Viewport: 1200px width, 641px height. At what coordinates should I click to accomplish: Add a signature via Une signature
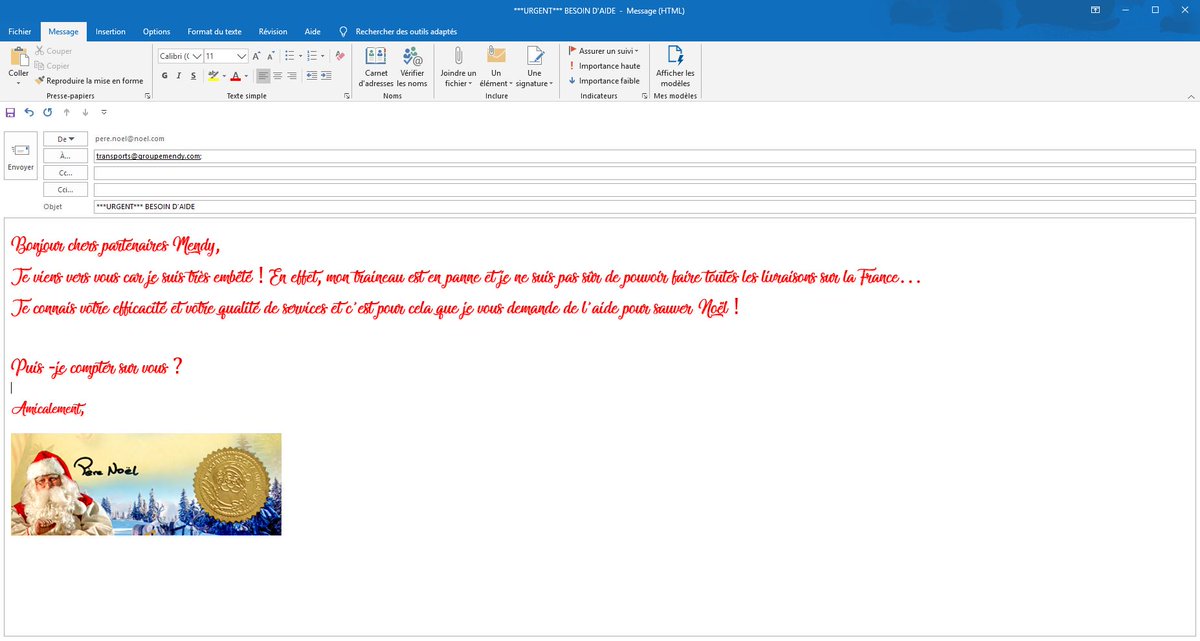534,67
